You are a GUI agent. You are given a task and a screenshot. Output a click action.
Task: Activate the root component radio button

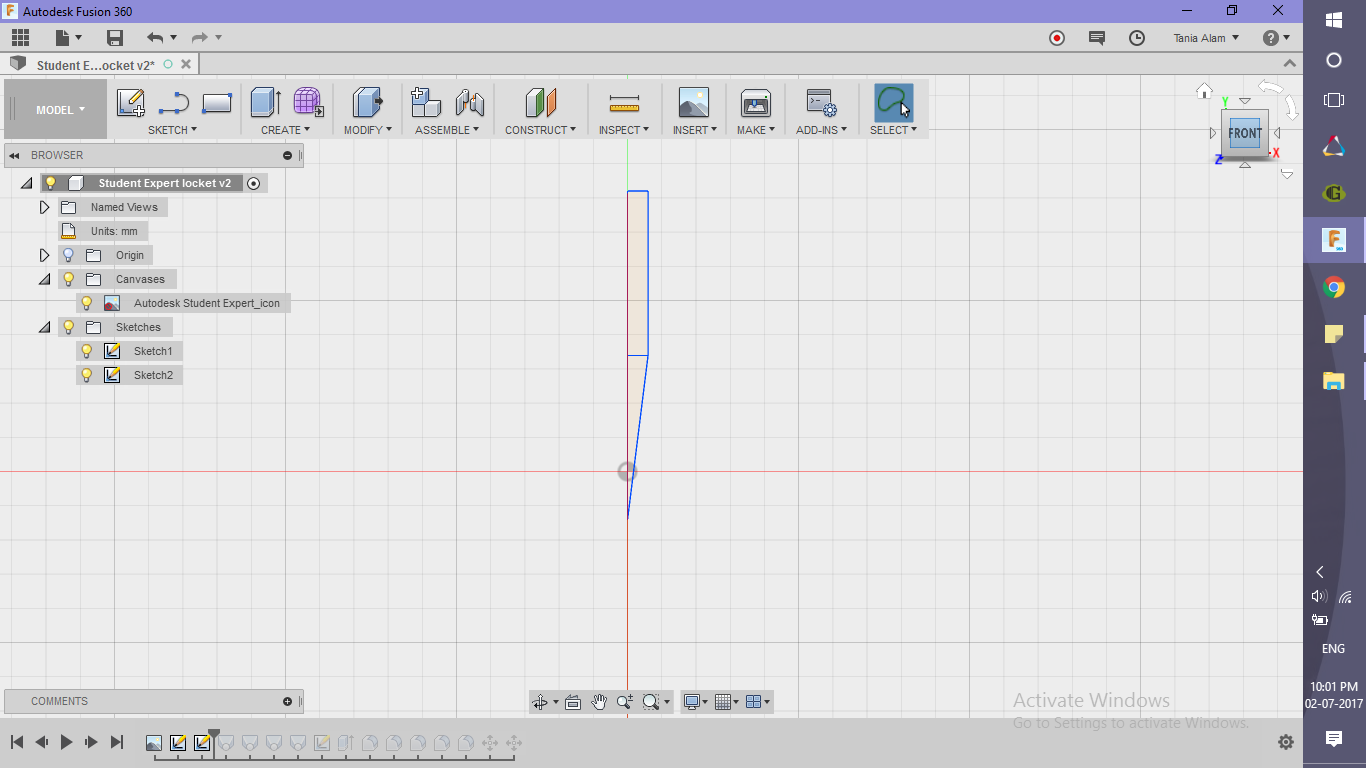coord(254,183)
